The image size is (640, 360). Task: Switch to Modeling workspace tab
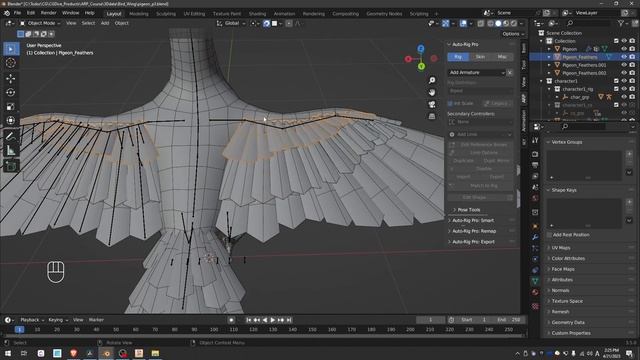[139, 13]
